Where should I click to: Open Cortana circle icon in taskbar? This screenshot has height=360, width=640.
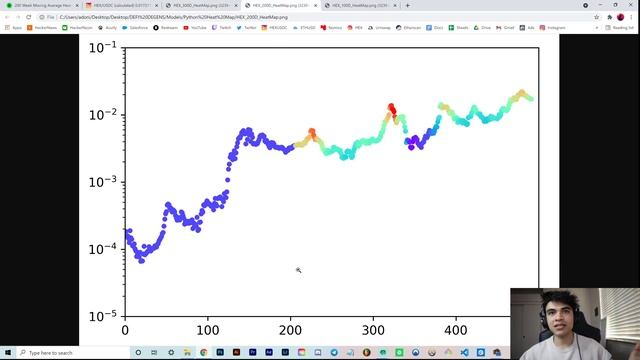tap(138, 353)
